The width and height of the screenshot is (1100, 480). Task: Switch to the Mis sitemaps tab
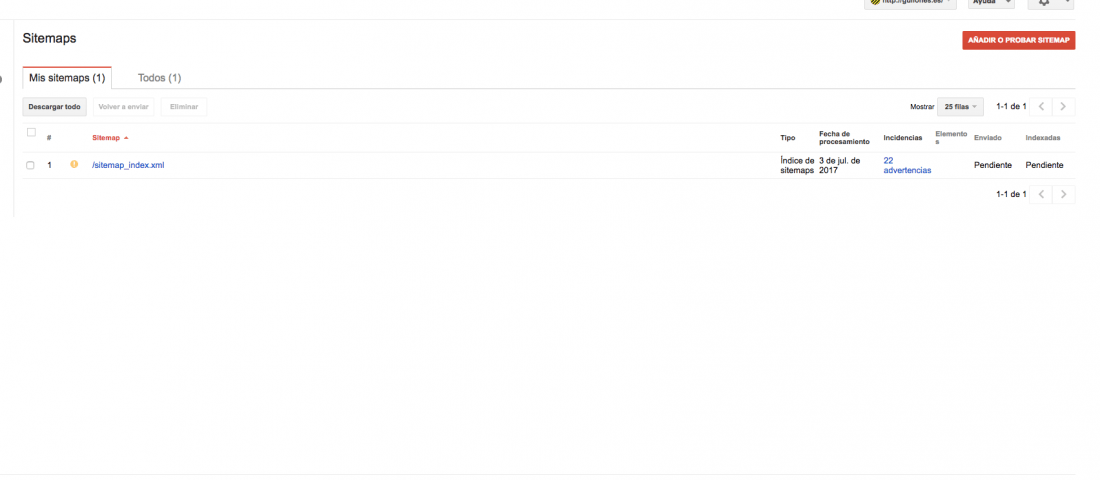coord(67,78)
